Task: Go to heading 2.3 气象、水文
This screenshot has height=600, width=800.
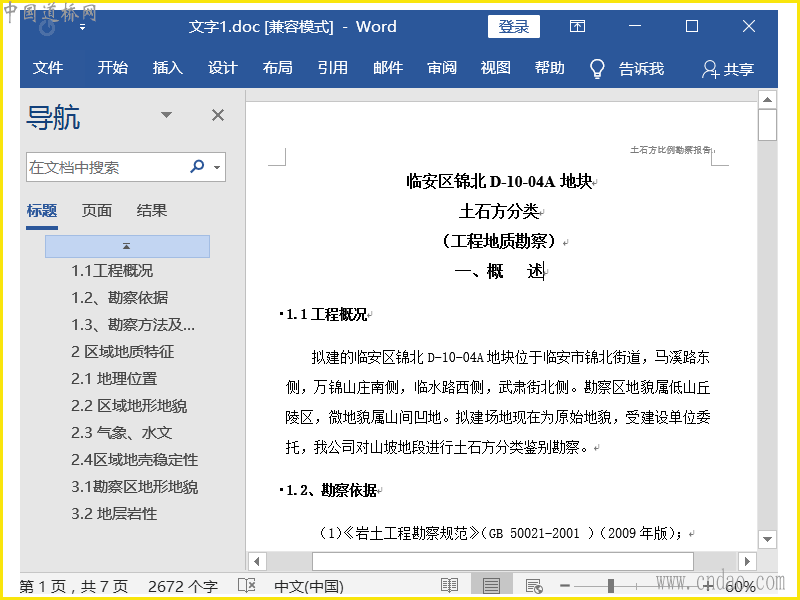Action: pos(121,433)
